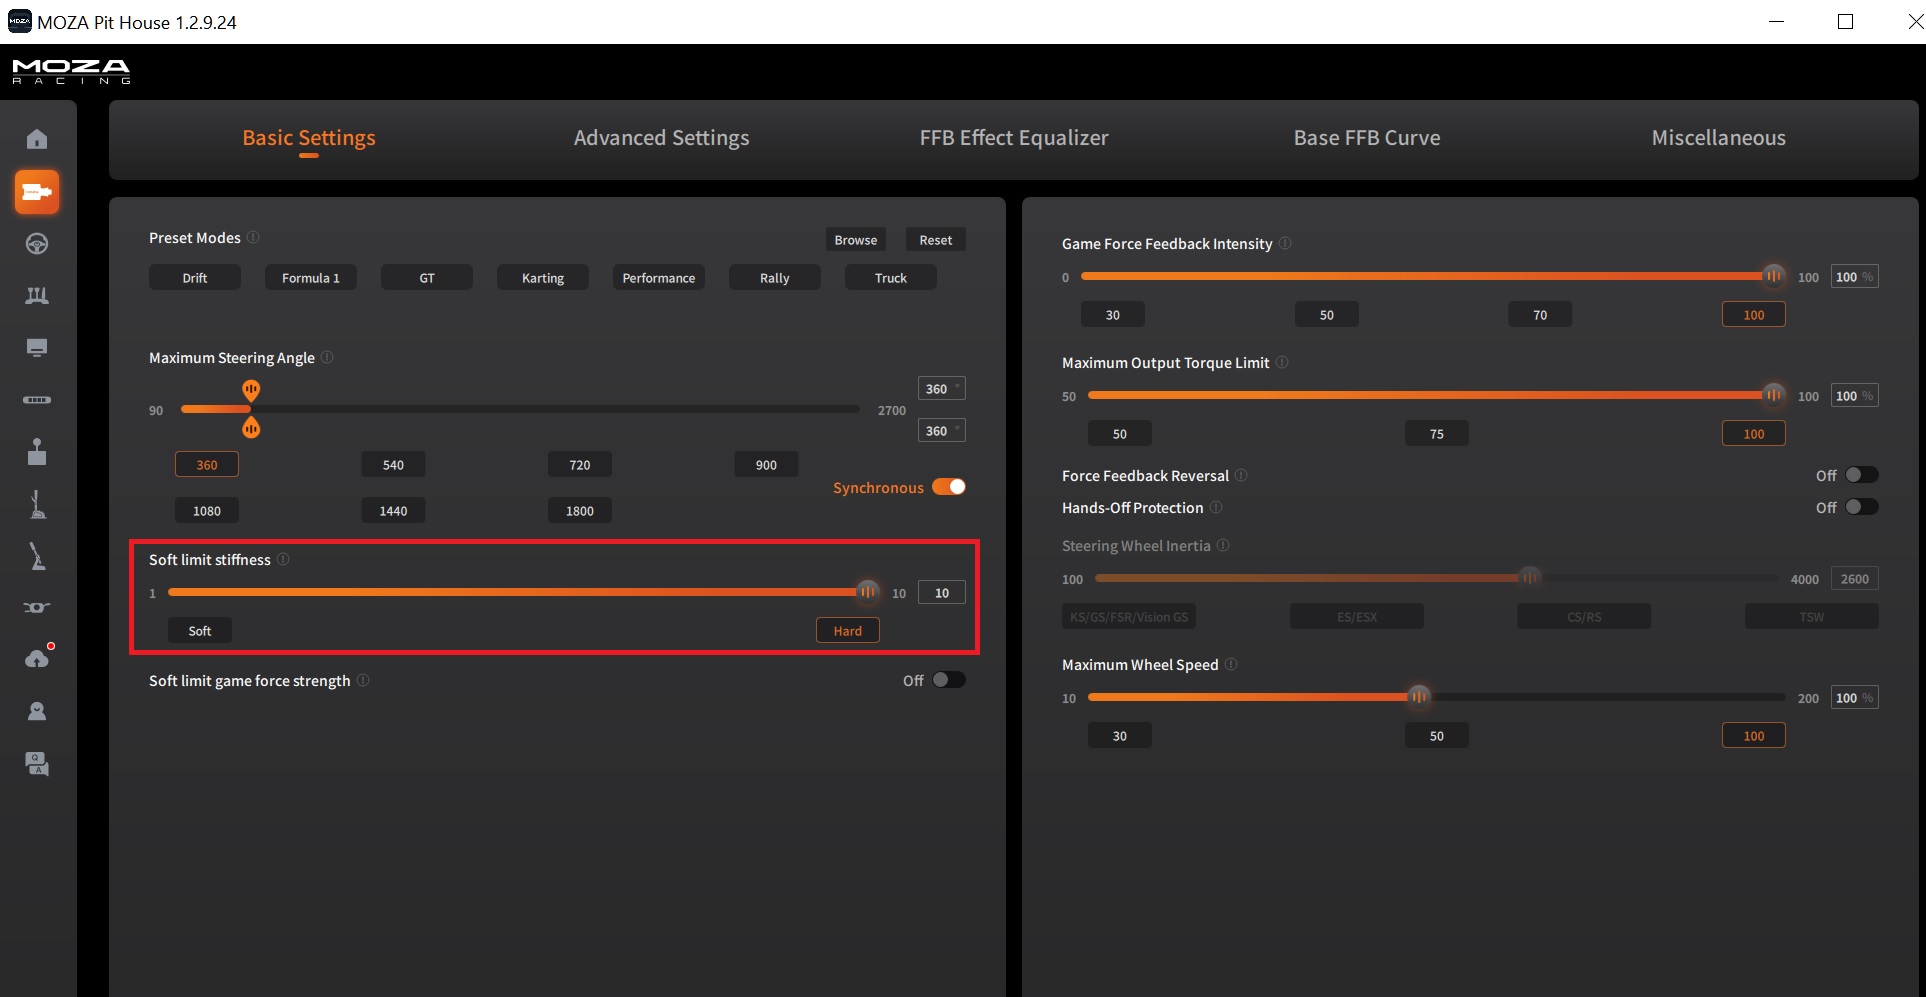
Task: Click the Maximum Wheel Speed percent field
Action: pyautogui.click(x=1855, y=698)
